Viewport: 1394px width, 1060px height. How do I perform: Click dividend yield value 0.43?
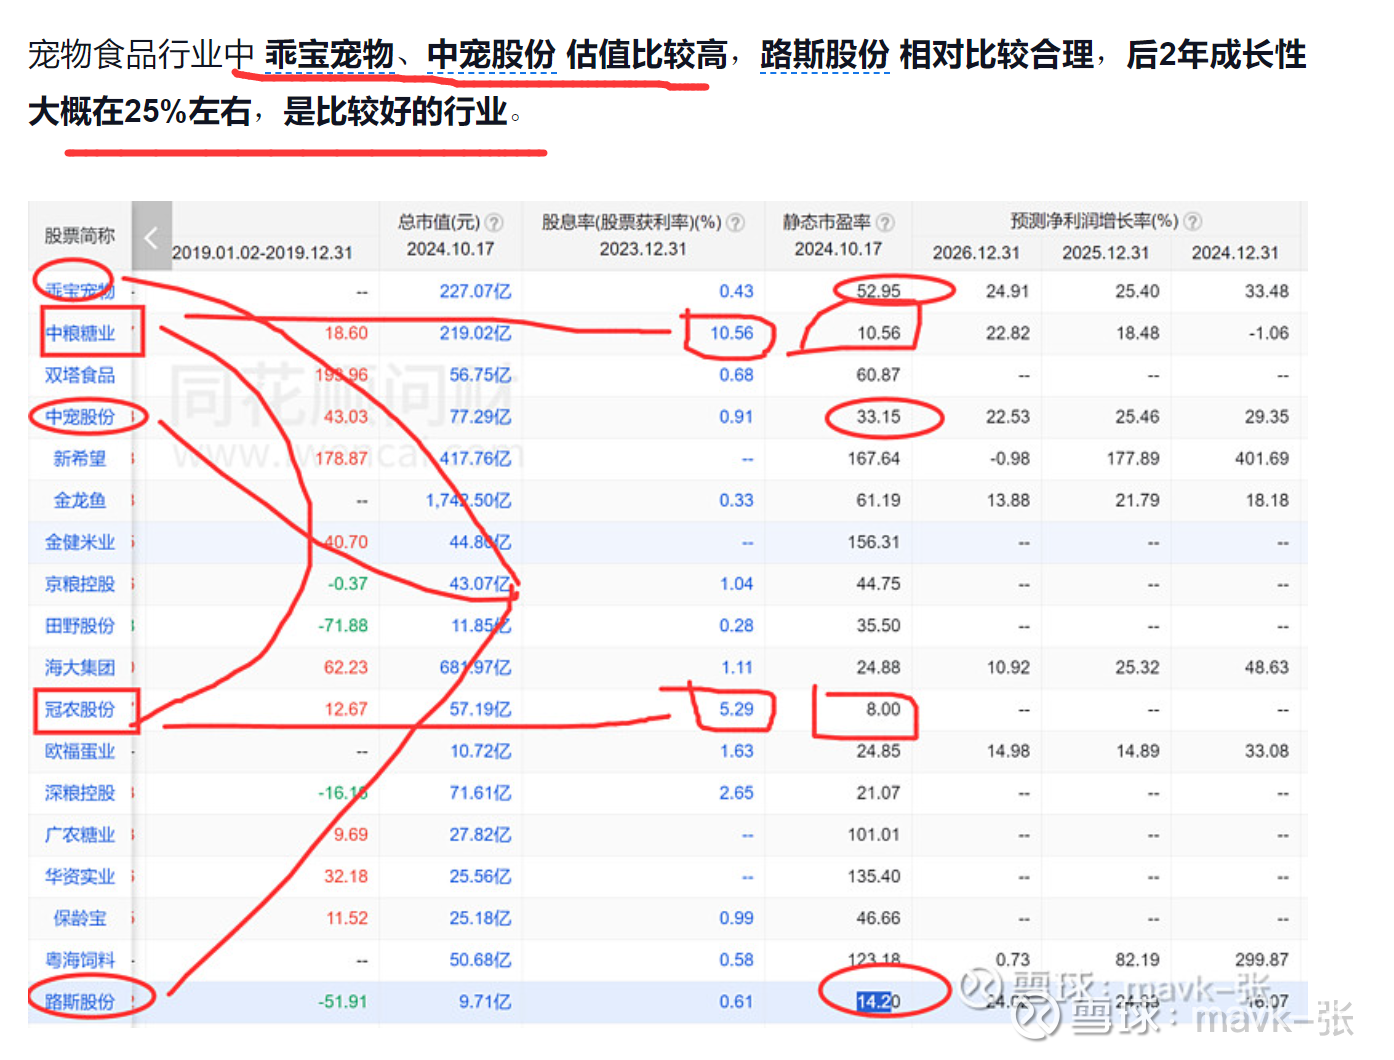736,291
